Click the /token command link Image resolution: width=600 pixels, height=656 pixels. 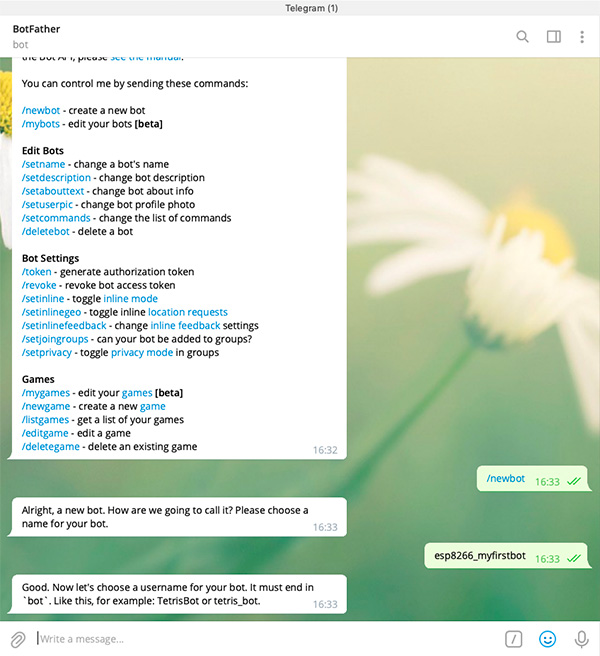tap(36, 272)
